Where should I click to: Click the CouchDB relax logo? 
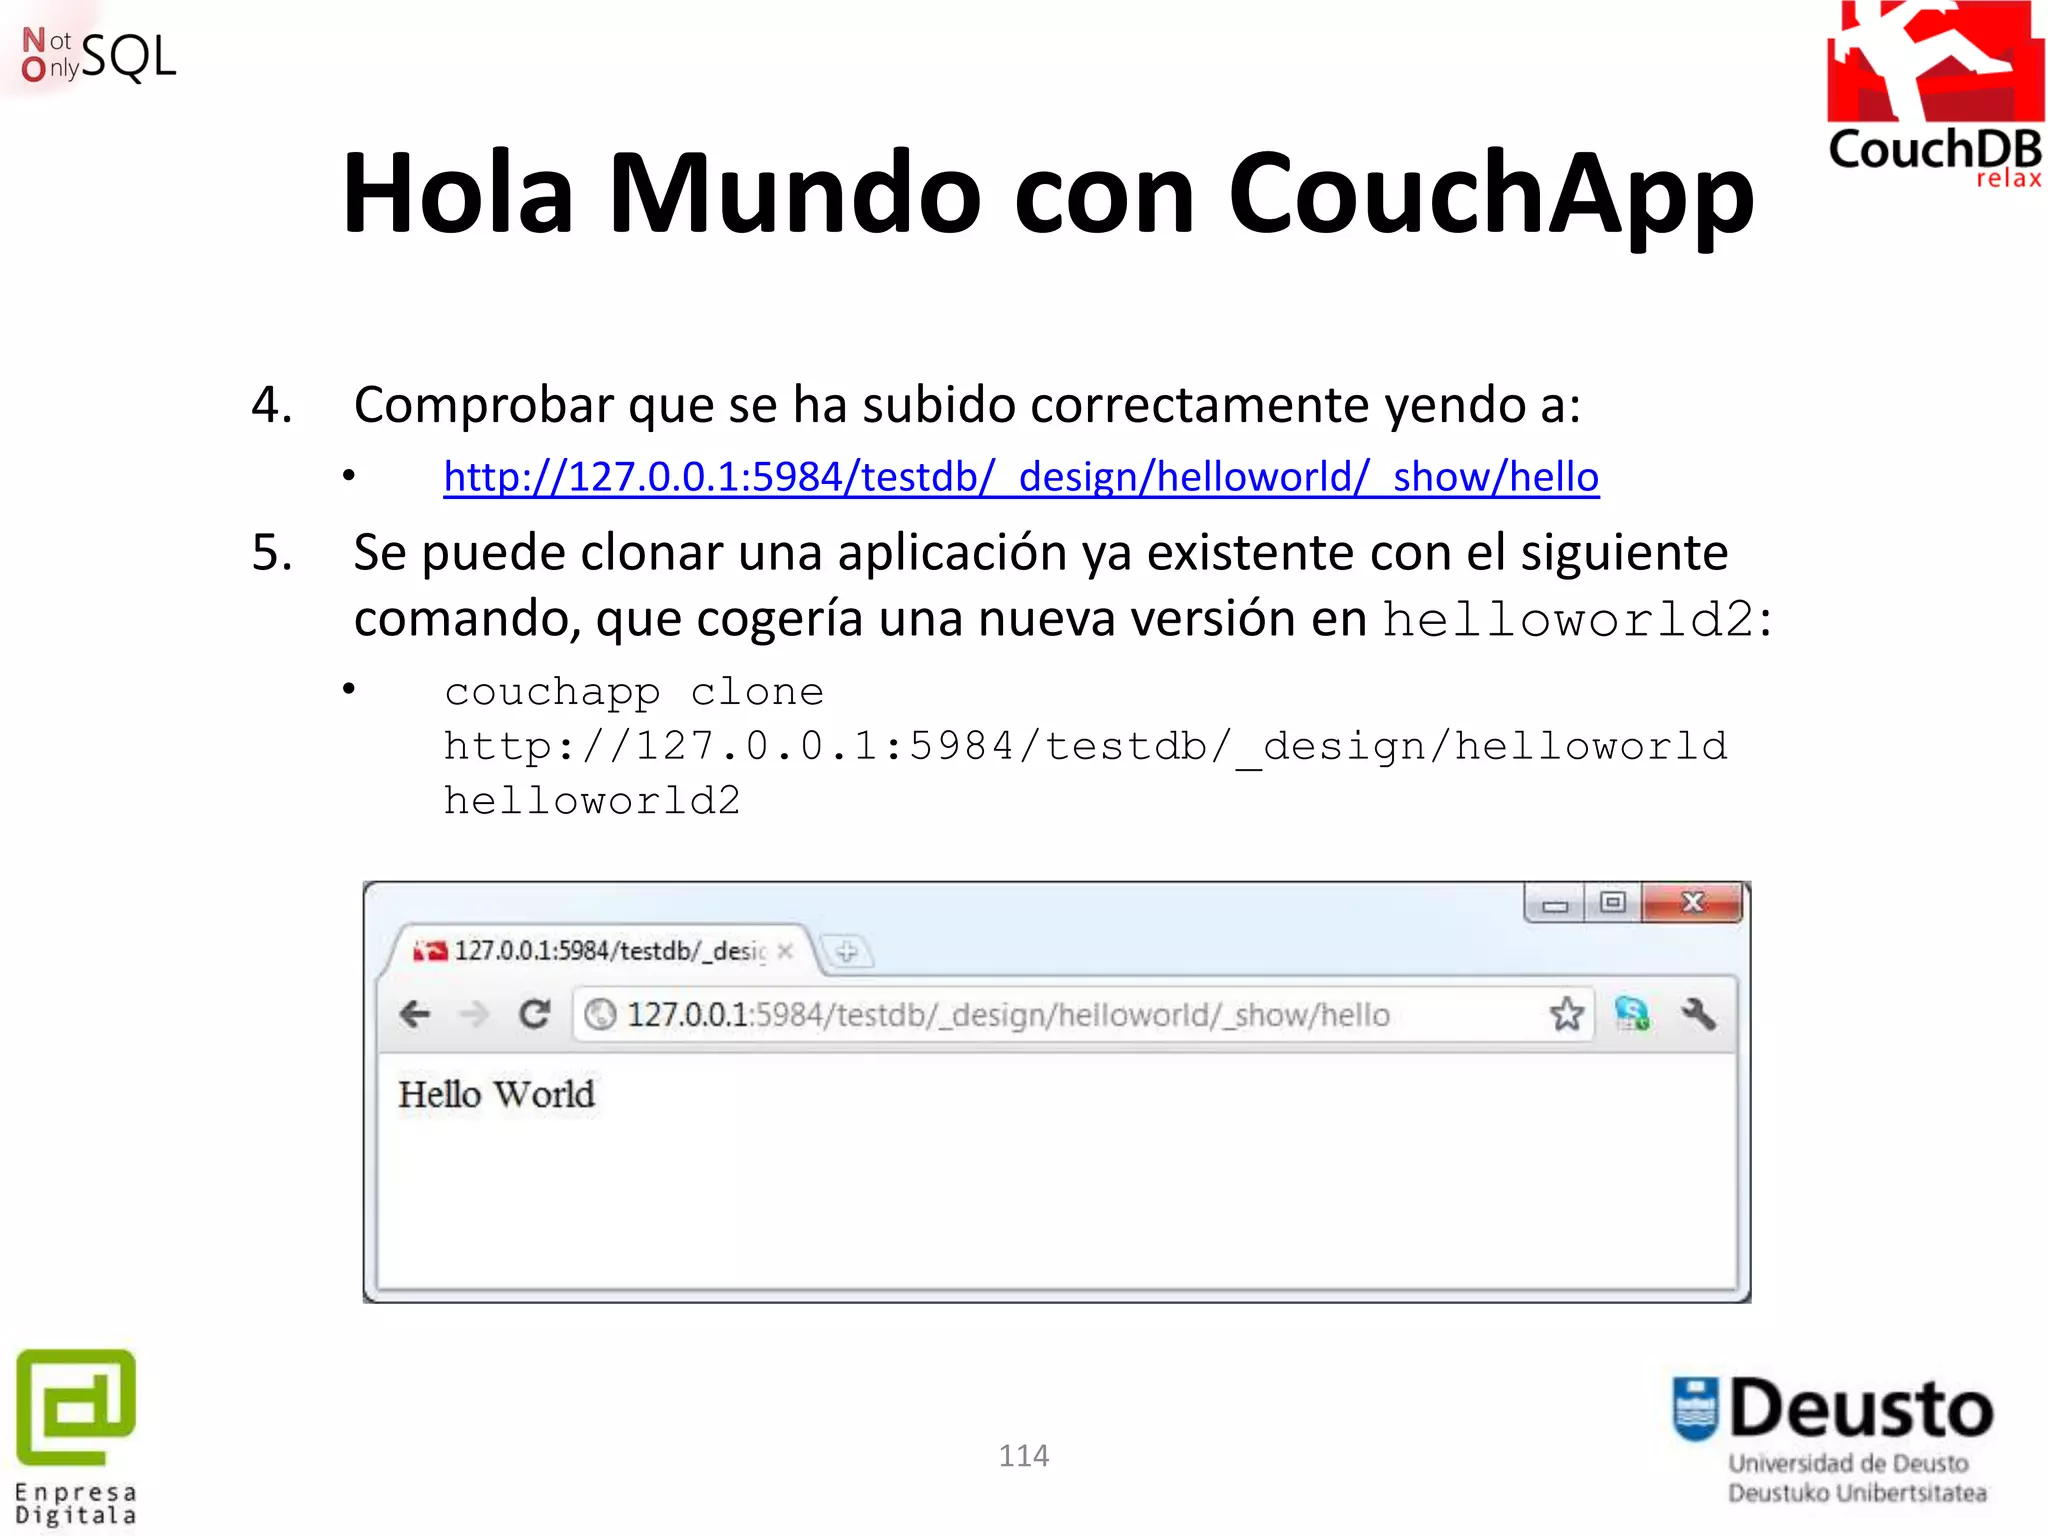[x=1935, y=95]
